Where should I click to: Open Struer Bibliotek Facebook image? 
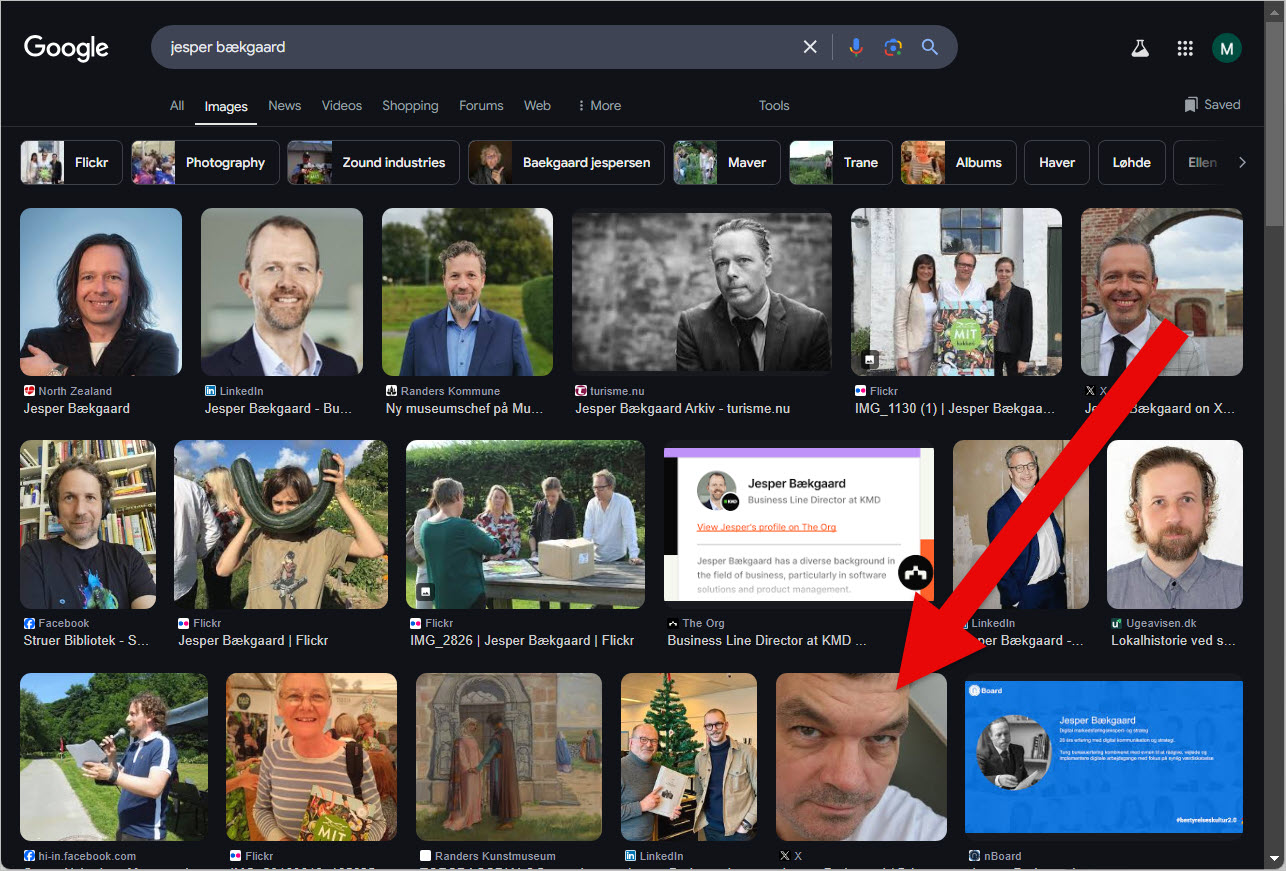coord(88,524)
